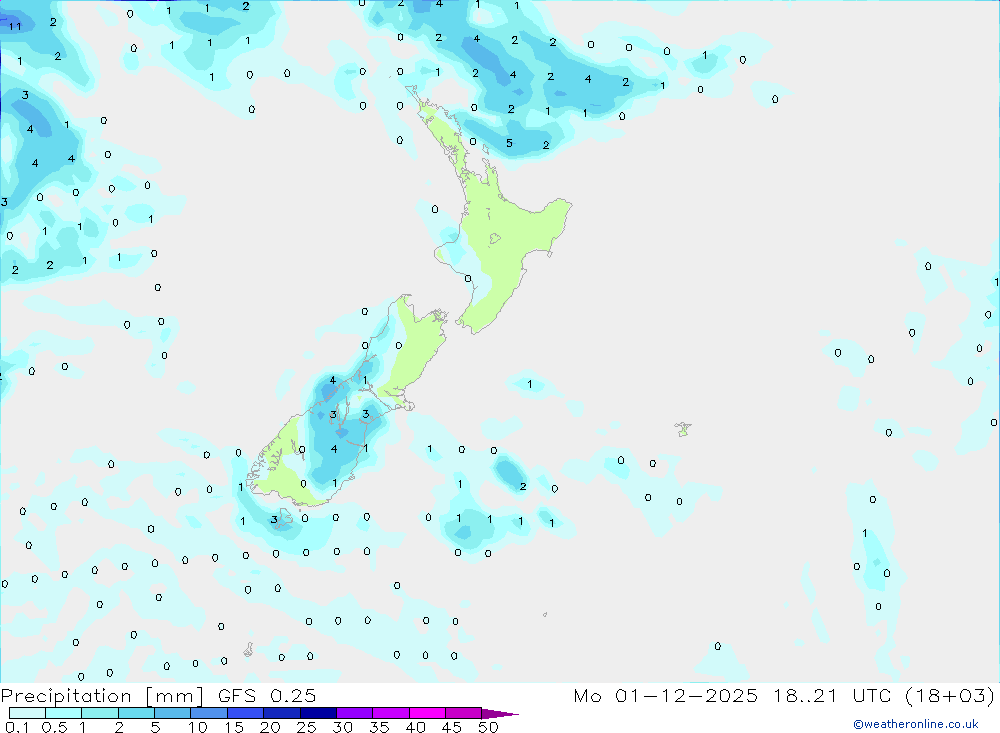
Task: Click the legend label '35'
Action: [x=379, y=727]
